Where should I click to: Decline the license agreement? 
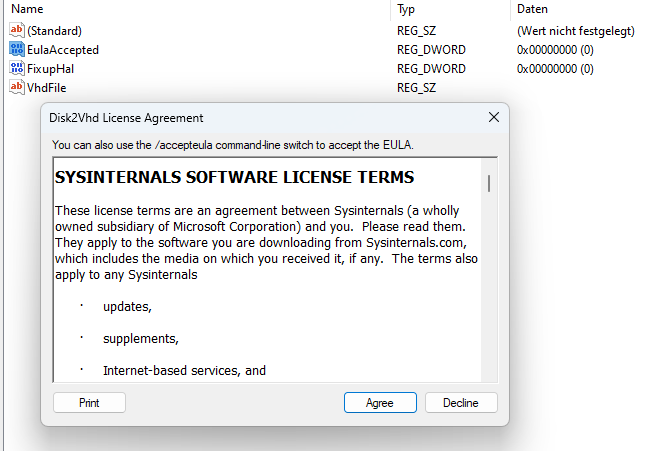461,403
